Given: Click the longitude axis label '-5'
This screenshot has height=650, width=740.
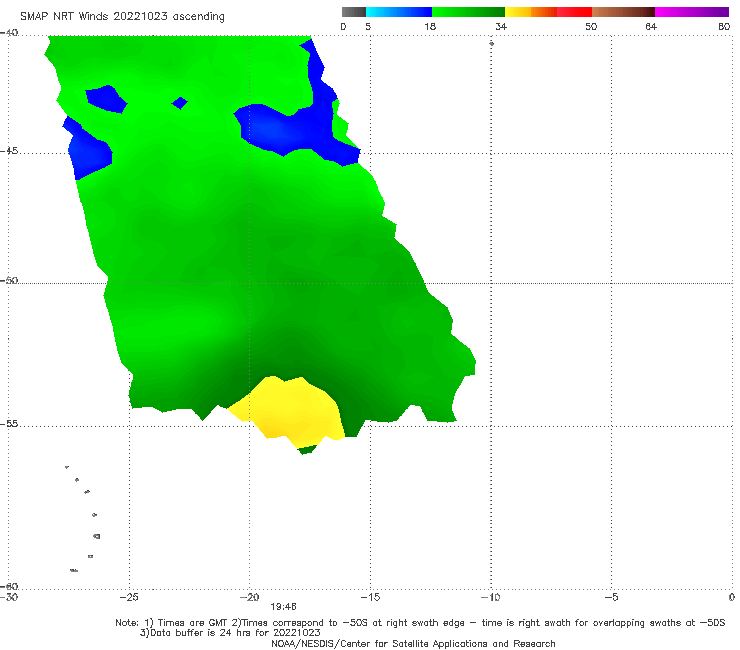Looking at the screenshot, I should [611, 597].
